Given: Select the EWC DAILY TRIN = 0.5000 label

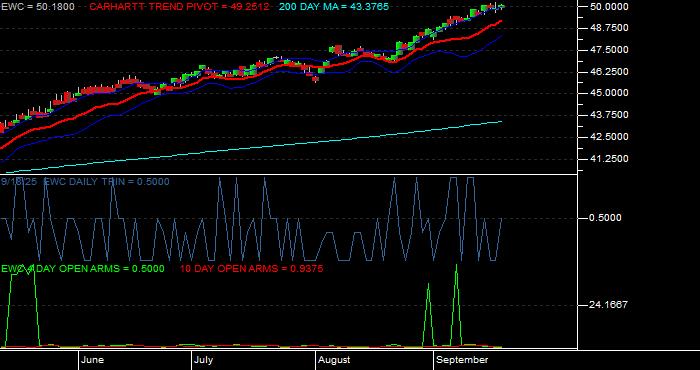Looking at the screenshot, I should tap(107, 182).
